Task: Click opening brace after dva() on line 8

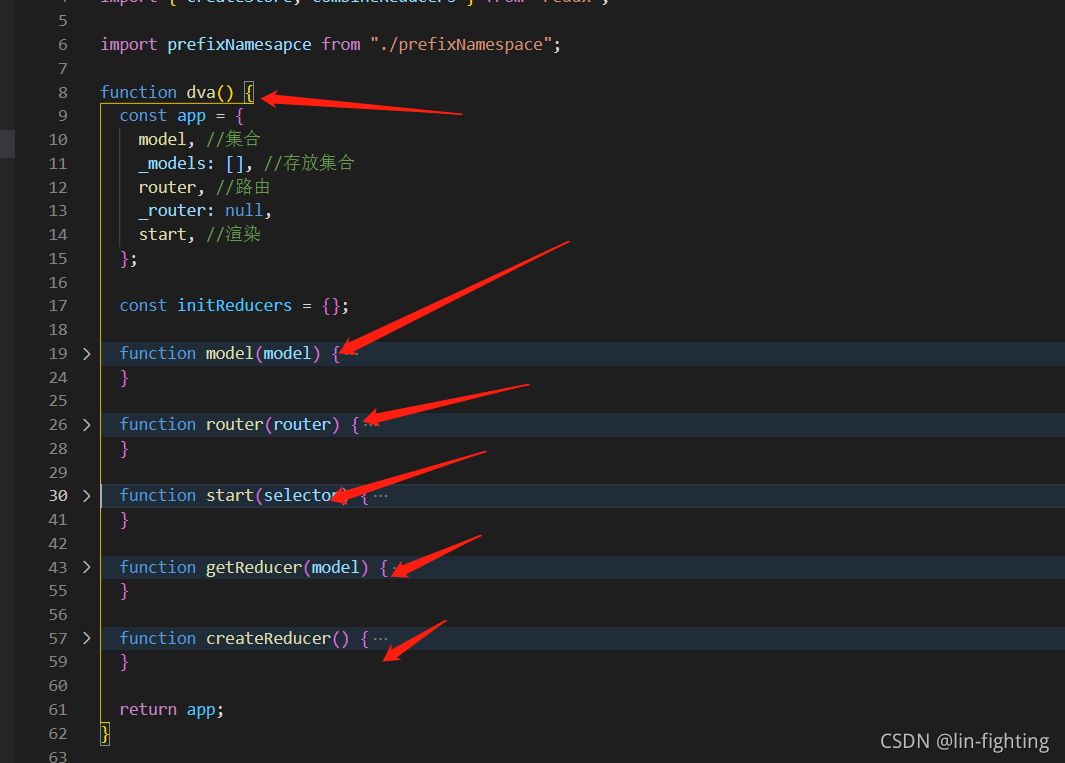Action: pos(249,92)
